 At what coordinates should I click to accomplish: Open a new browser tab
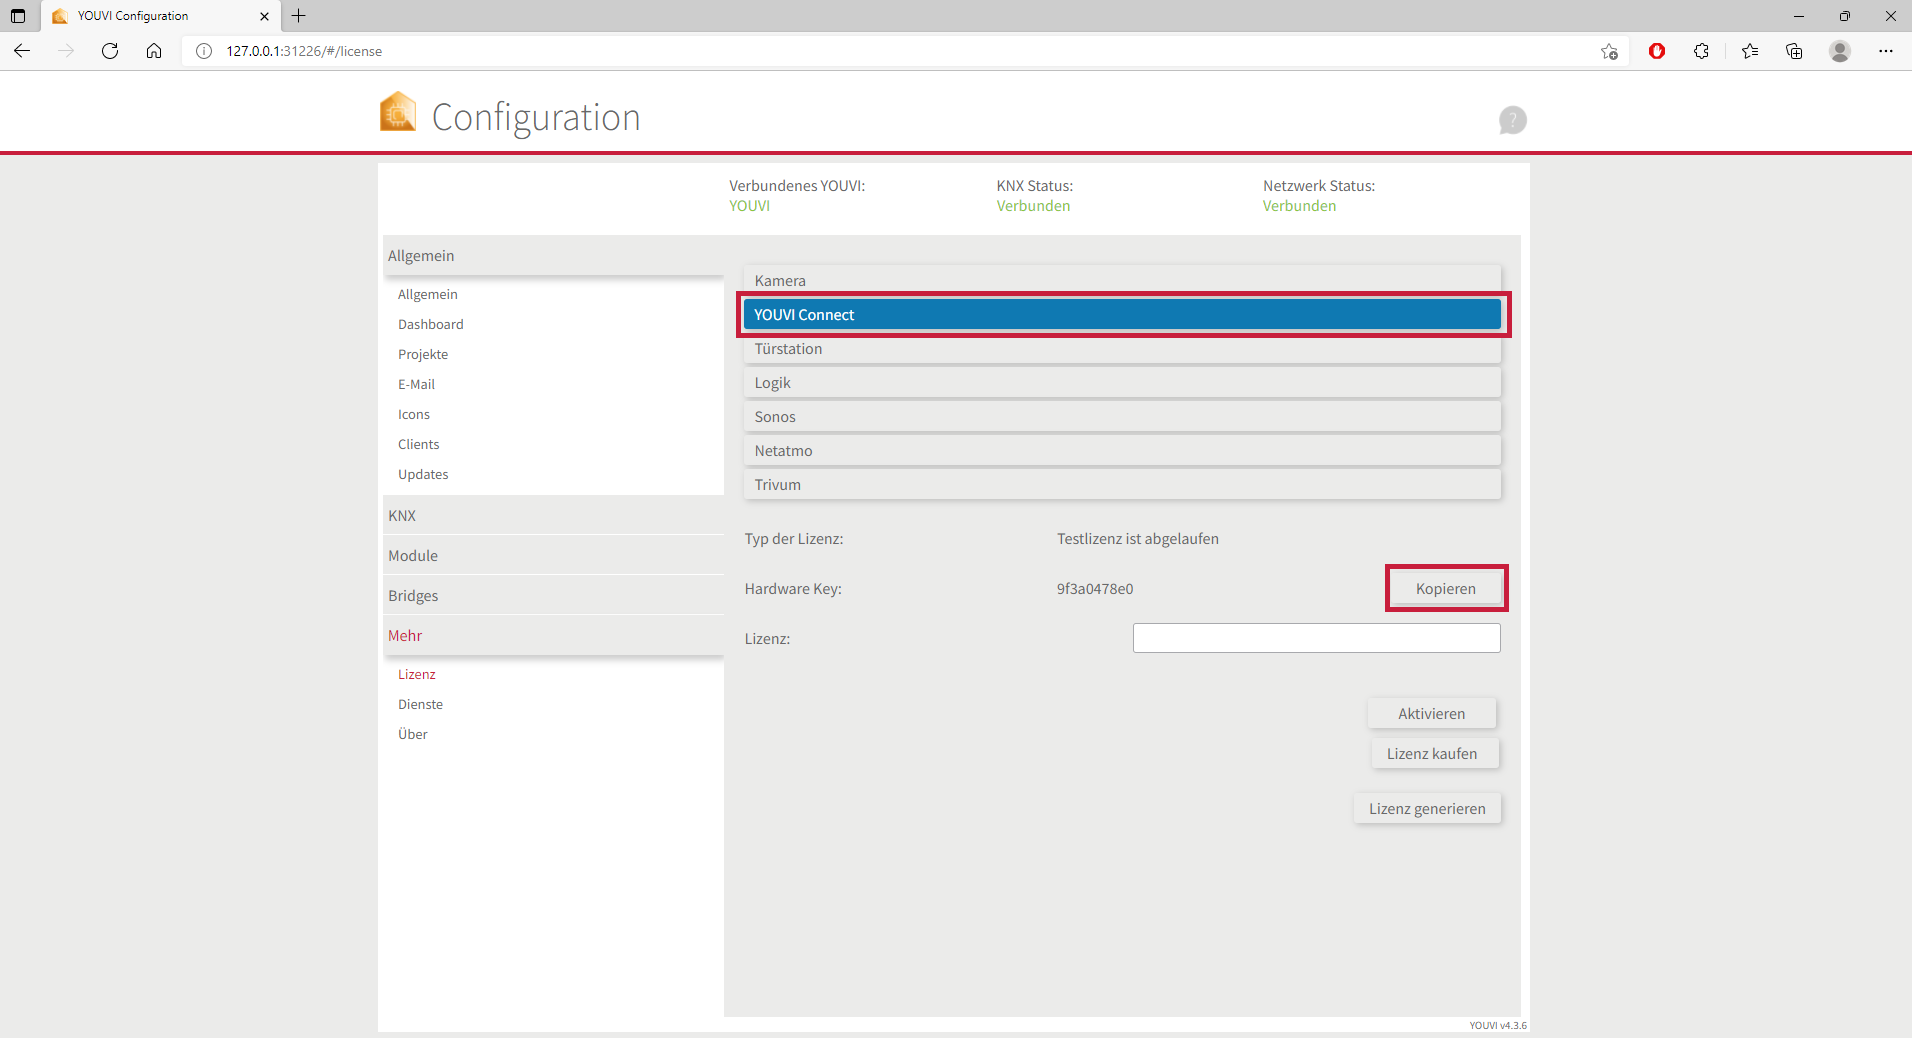coord(298,16)
